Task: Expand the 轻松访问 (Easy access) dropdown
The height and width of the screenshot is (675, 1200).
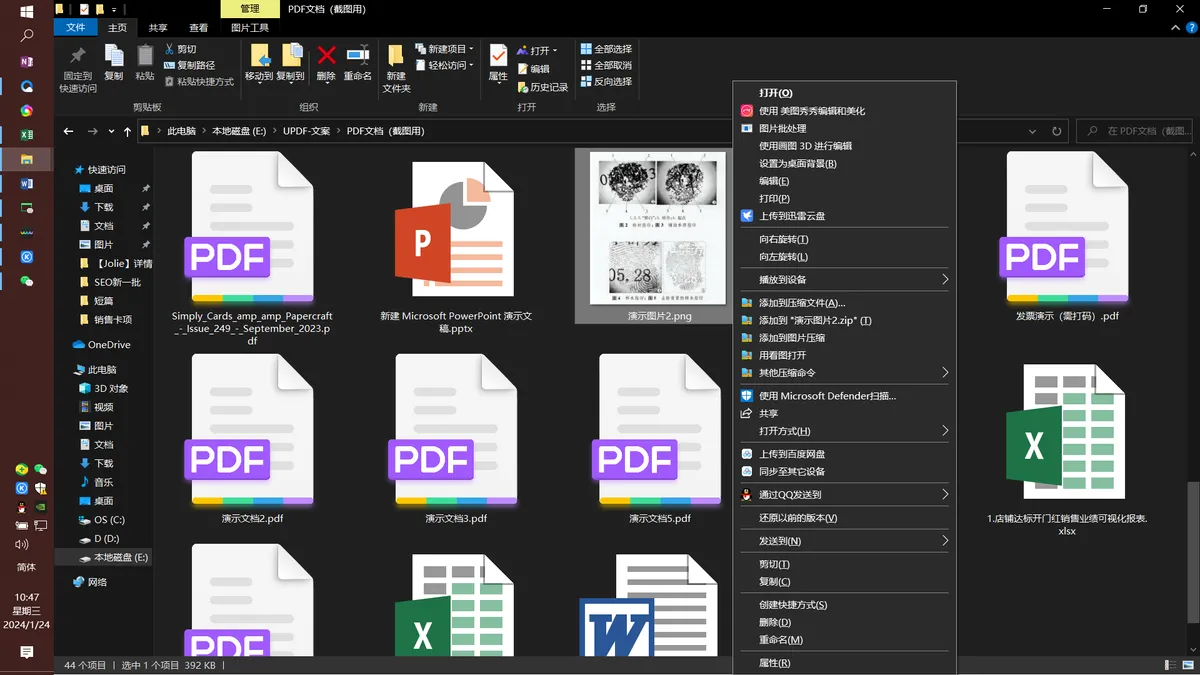Action: [x=444, y=65]
